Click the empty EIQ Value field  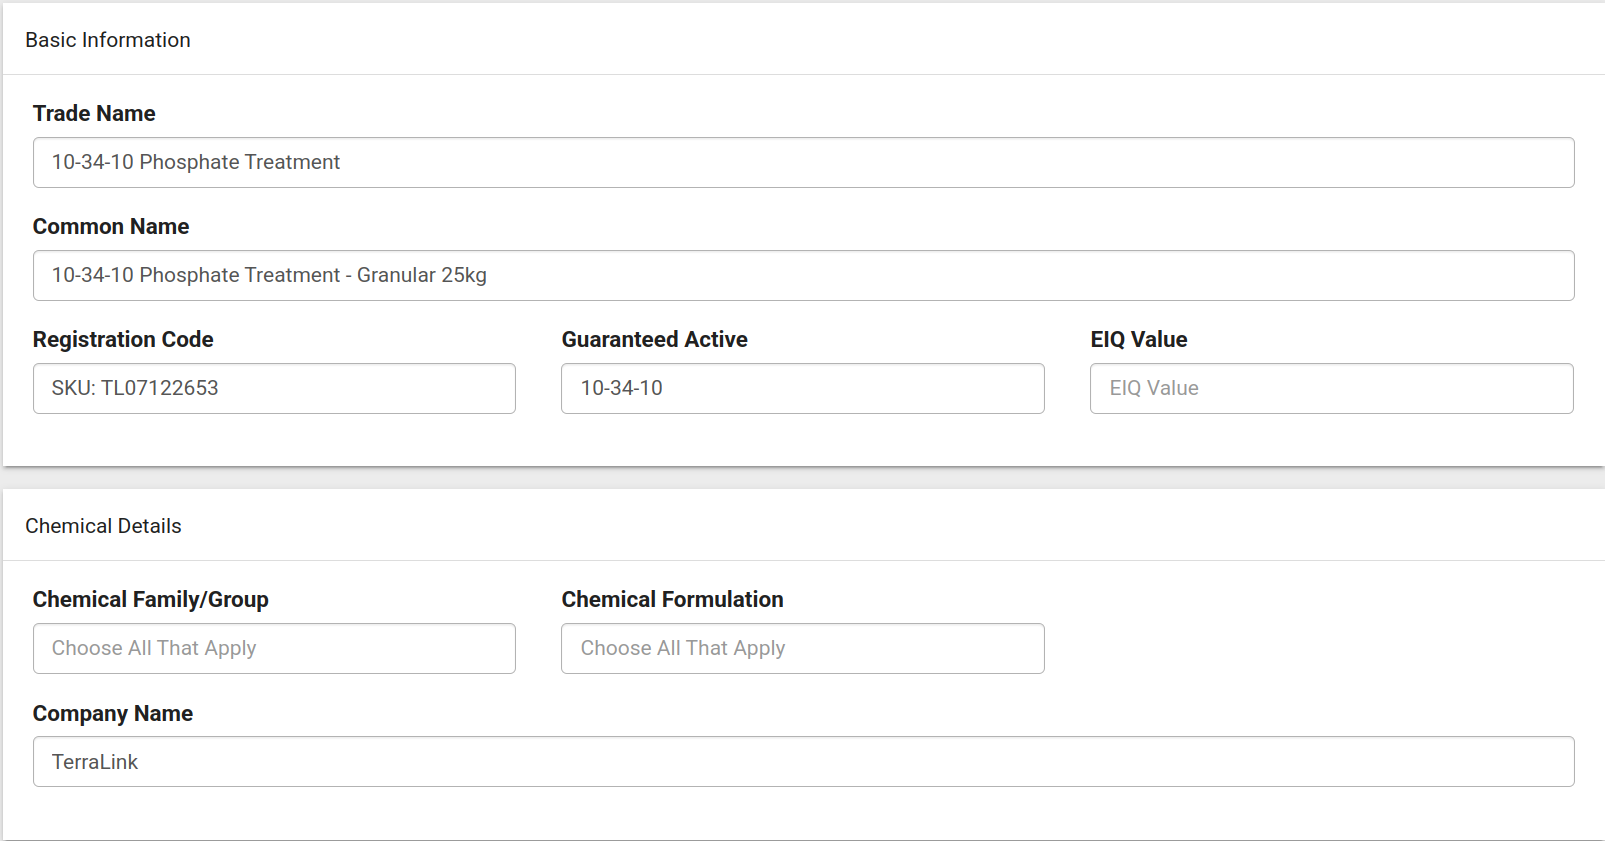click(1331, 388)
